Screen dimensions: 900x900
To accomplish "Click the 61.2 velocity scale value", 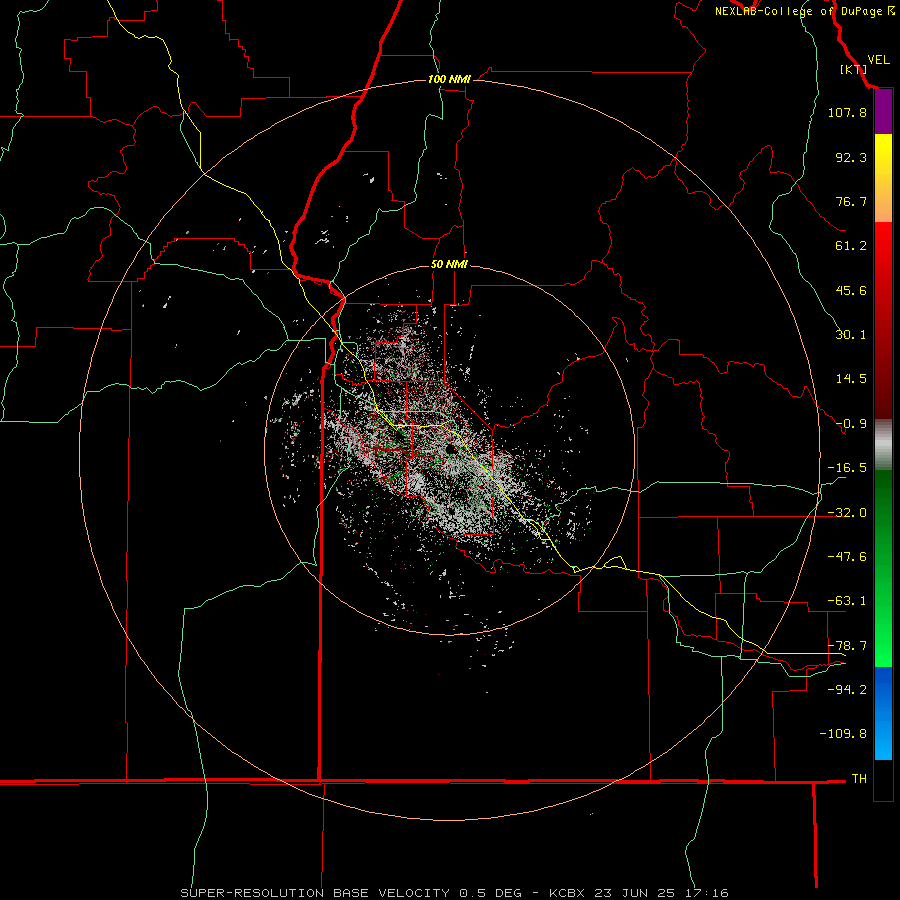I will [x=851, y=246].
